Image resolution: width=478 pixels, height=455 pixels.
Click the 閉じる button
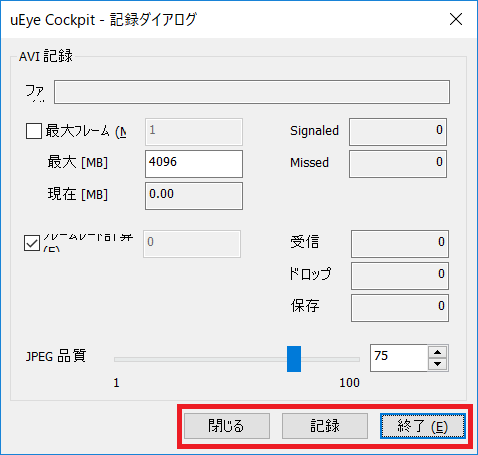[227, 426]
